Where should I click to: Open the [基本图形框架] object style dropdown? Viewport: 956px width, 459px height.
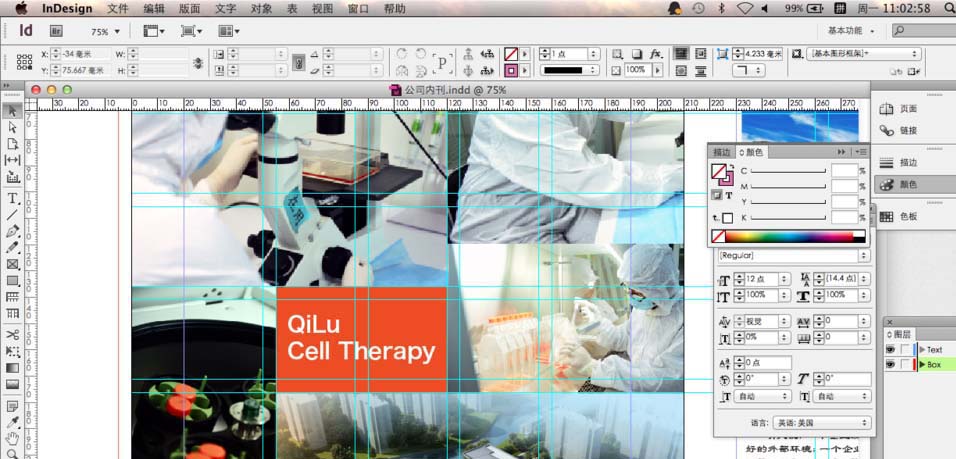coord(863,54)
